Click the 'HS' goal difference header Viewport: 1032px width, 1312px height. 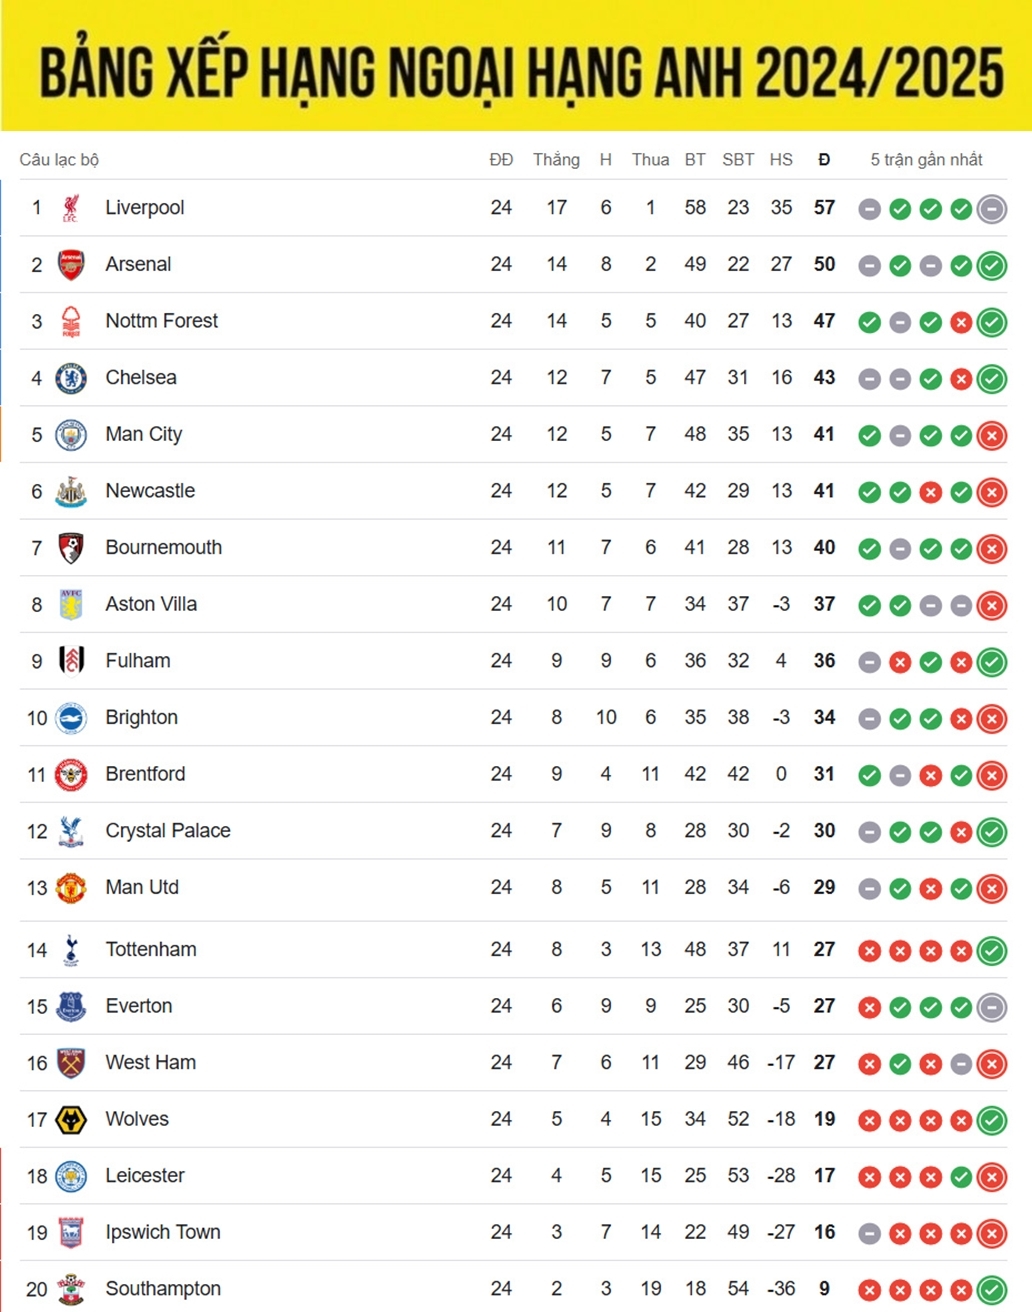point(781,160)
